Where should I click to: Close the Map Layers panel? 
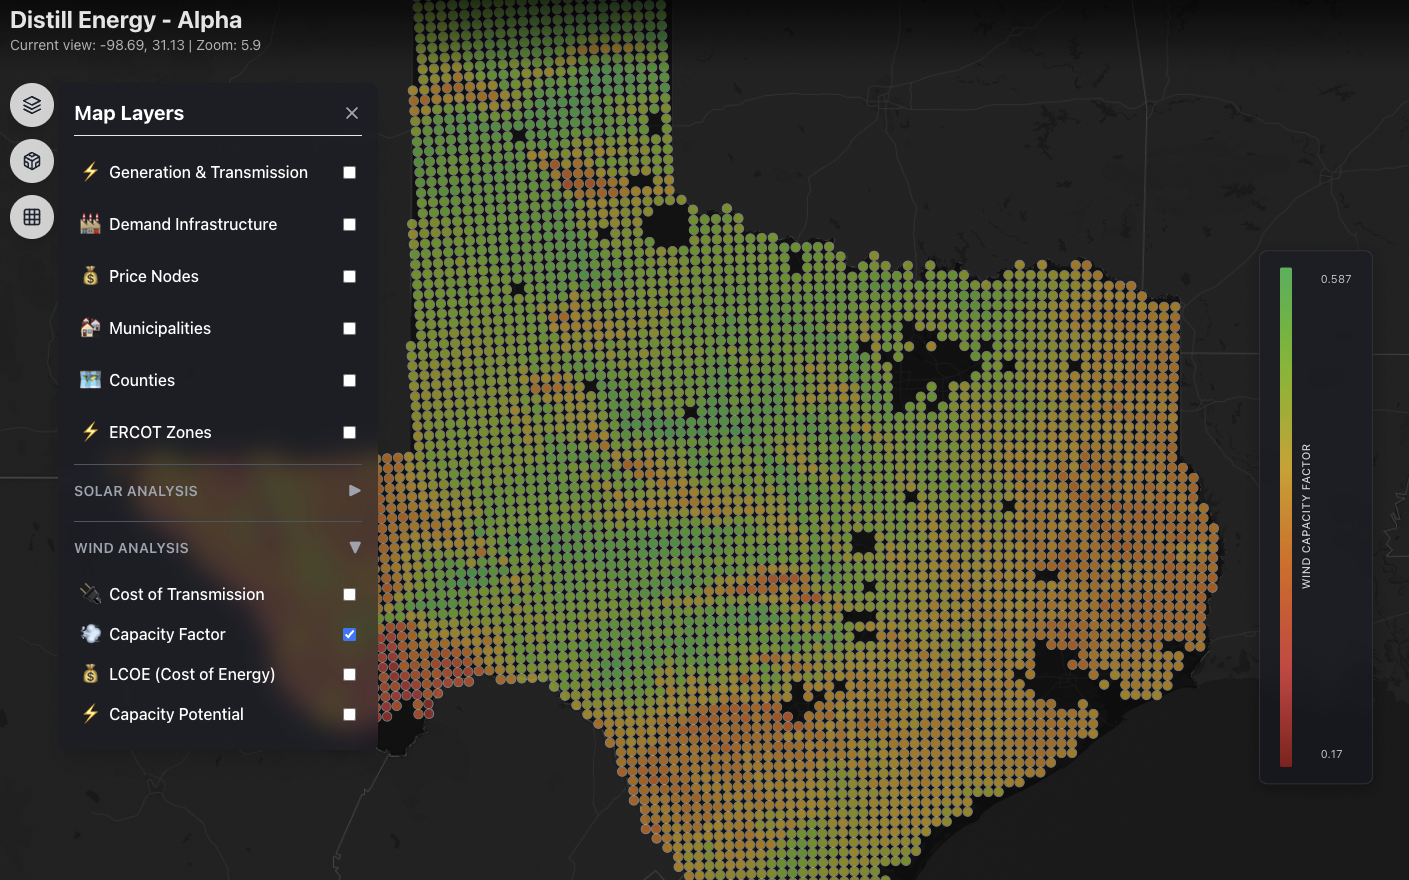pyautogui.click(x=352, y=113)
